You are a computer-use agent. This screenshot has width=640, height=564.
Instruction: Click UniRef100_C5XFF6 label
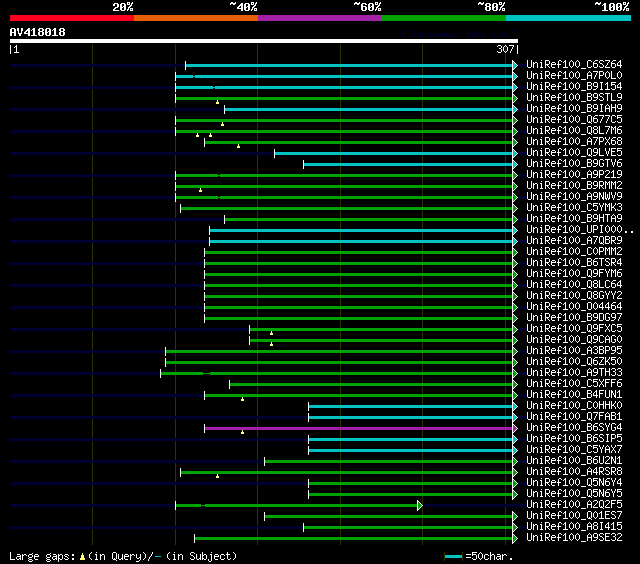(x=574, y=384)
